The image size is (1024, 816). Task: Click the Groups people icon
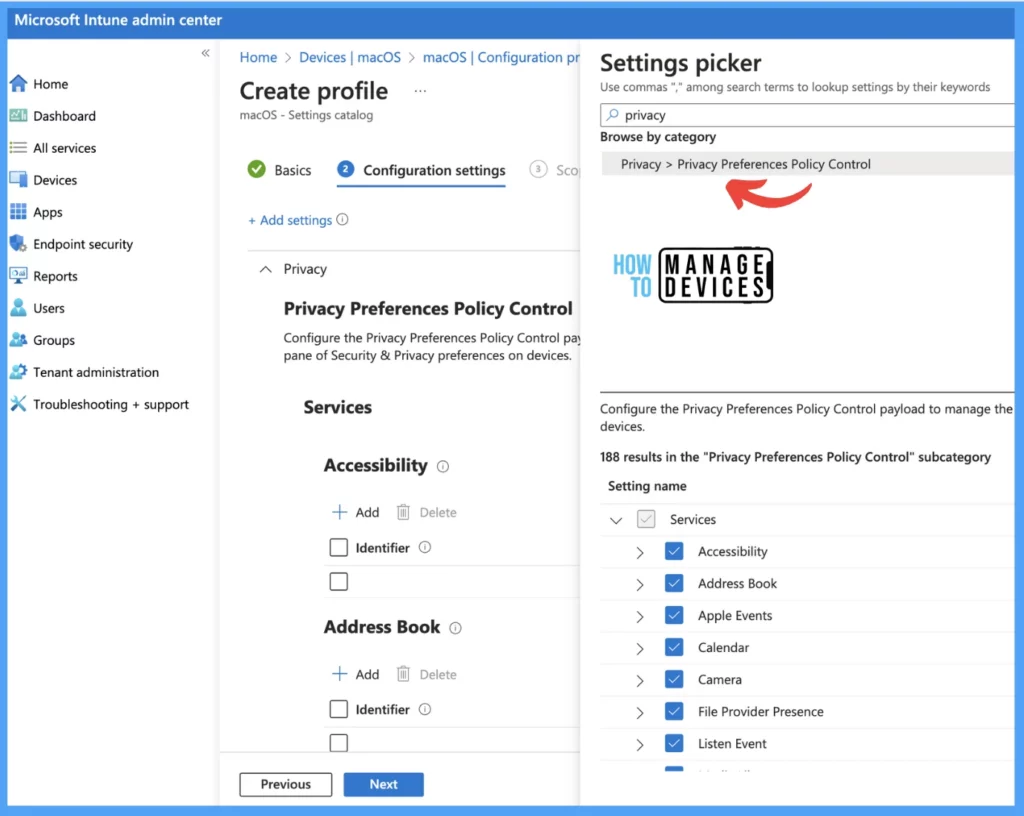tap(18, 339)
